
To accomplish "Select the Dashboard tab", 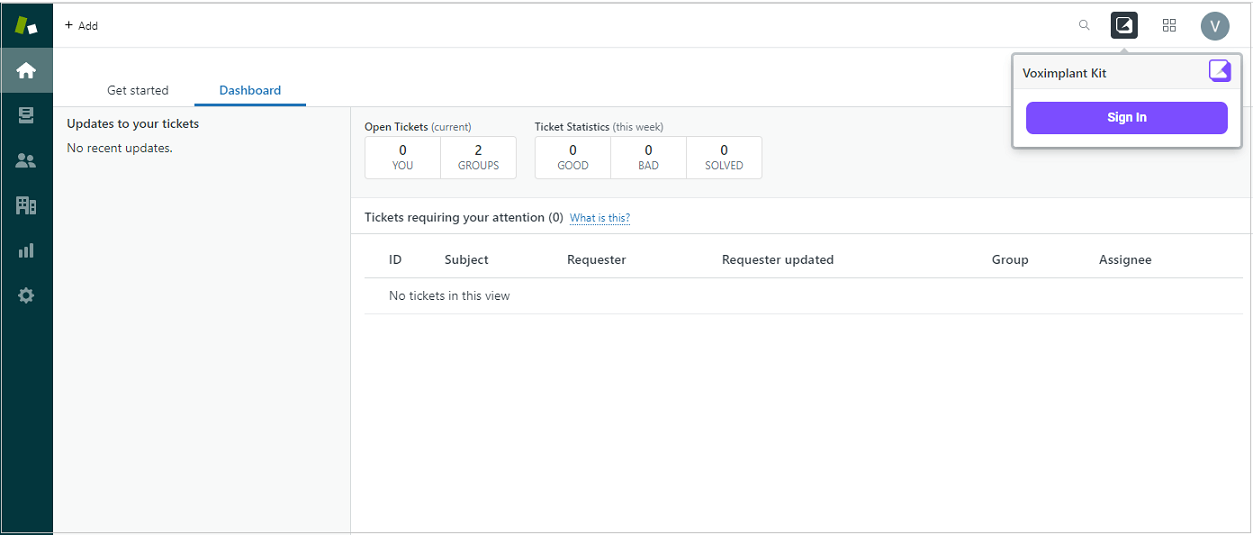I will (250, 90).
